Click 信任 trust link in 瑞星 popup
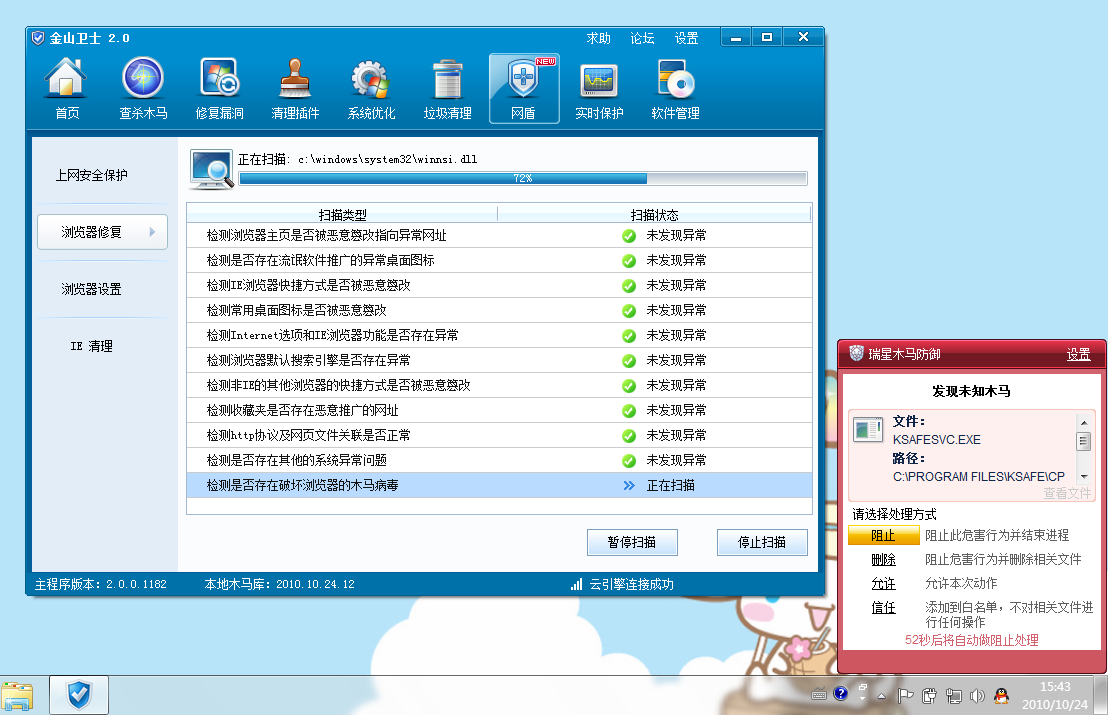1108x715 pixels. [x=883, y=608]
